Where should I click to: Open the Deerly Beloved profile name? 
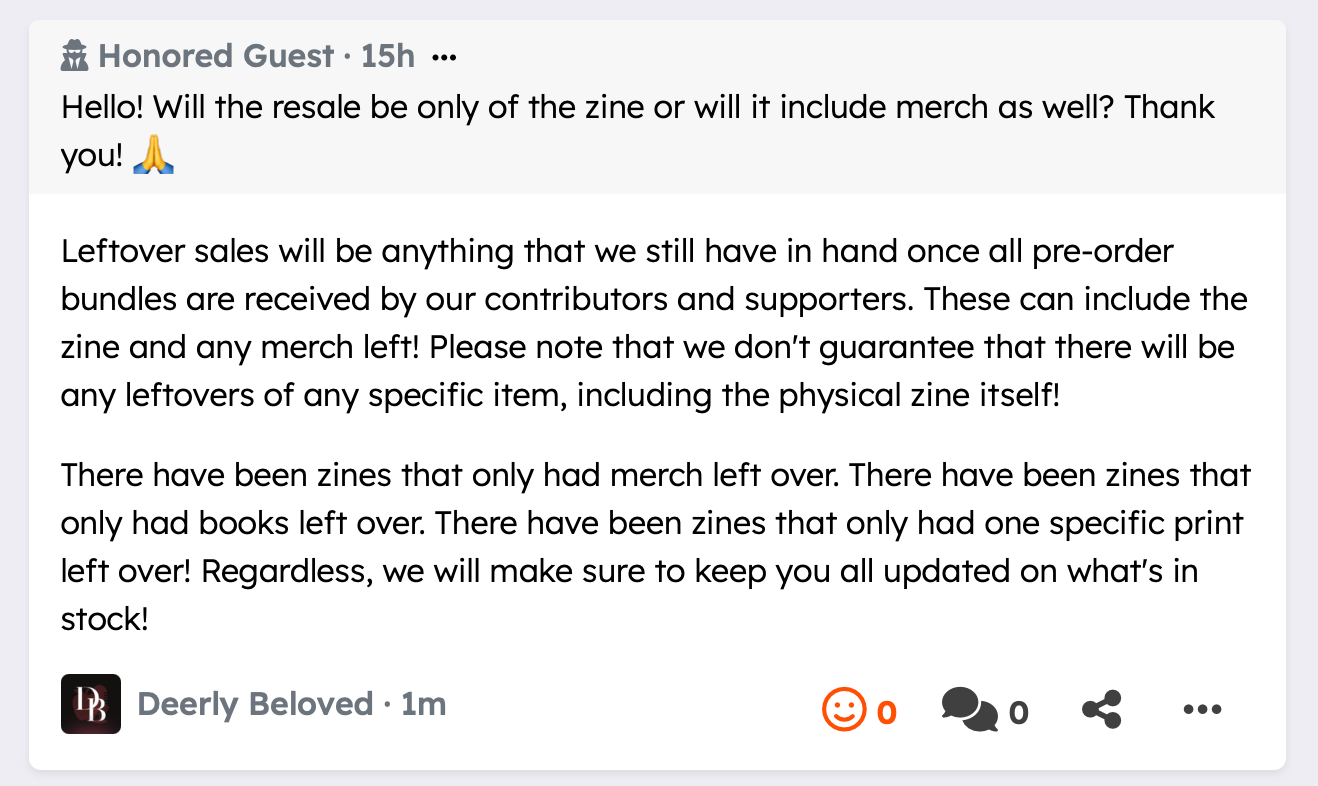(254, 704)
